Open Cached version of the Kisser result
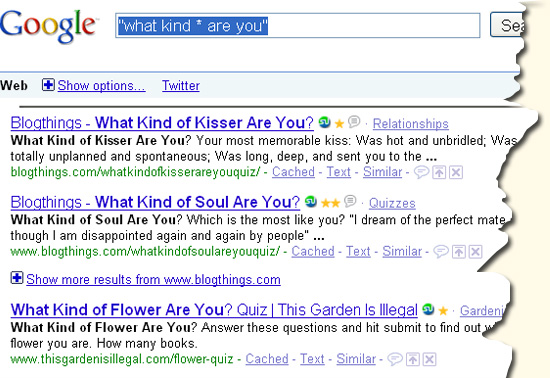Screen dimensions: 550x378 293,172
